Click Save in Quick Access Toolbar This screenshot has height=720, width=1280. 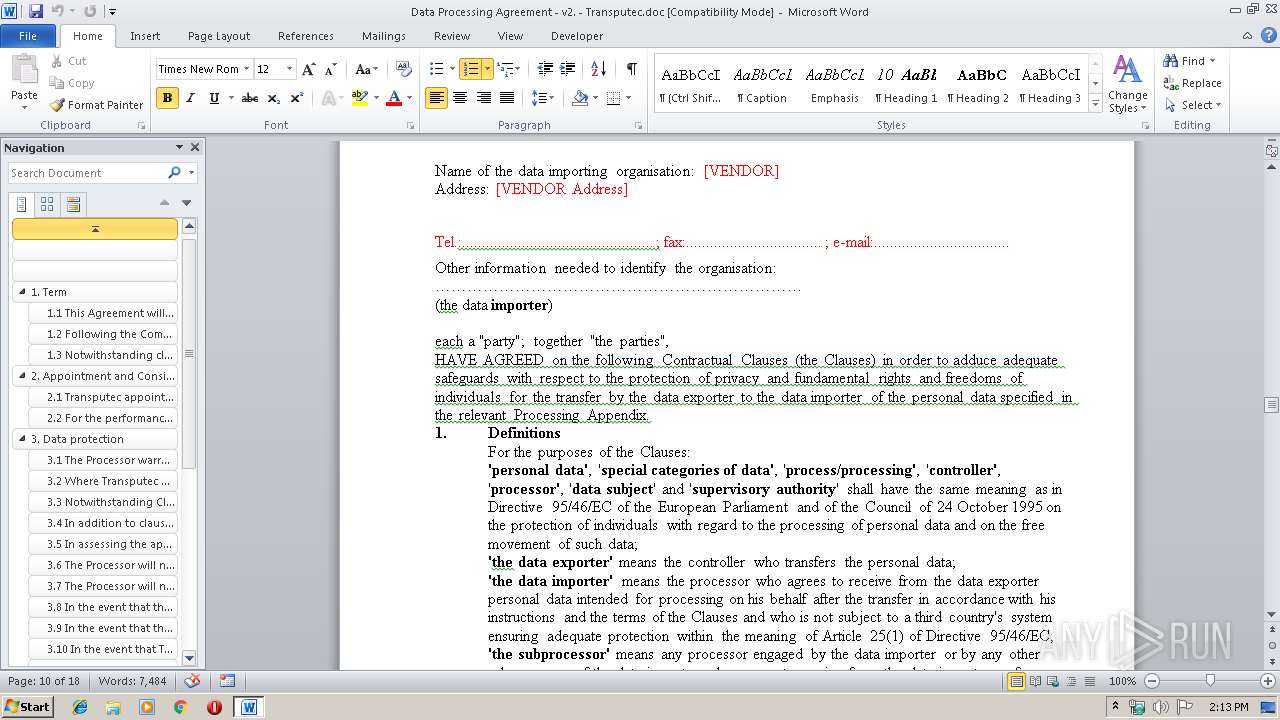[x=36, y=11]
